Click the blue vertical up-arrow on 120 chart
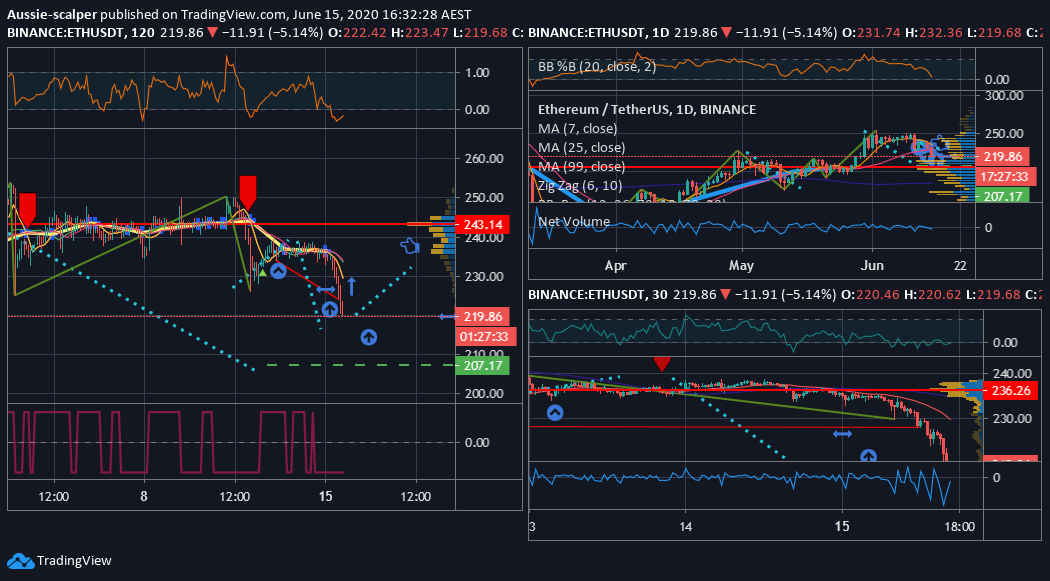 pos(351,286)
